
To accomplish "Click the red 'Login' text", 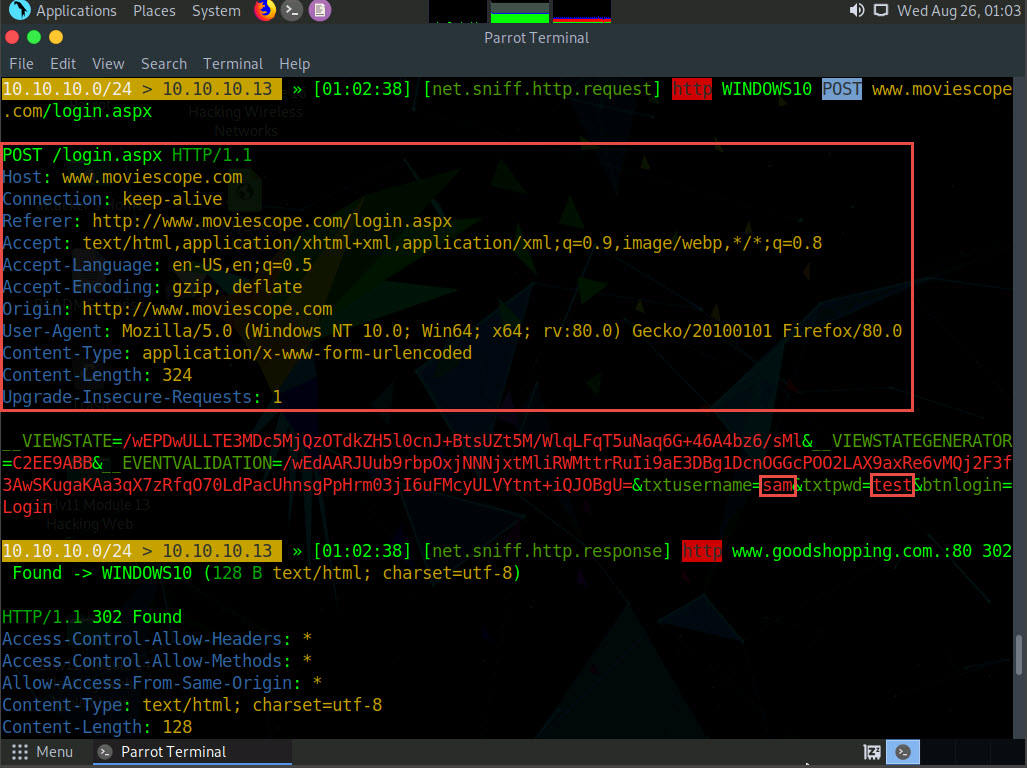I will click(27, 507).
